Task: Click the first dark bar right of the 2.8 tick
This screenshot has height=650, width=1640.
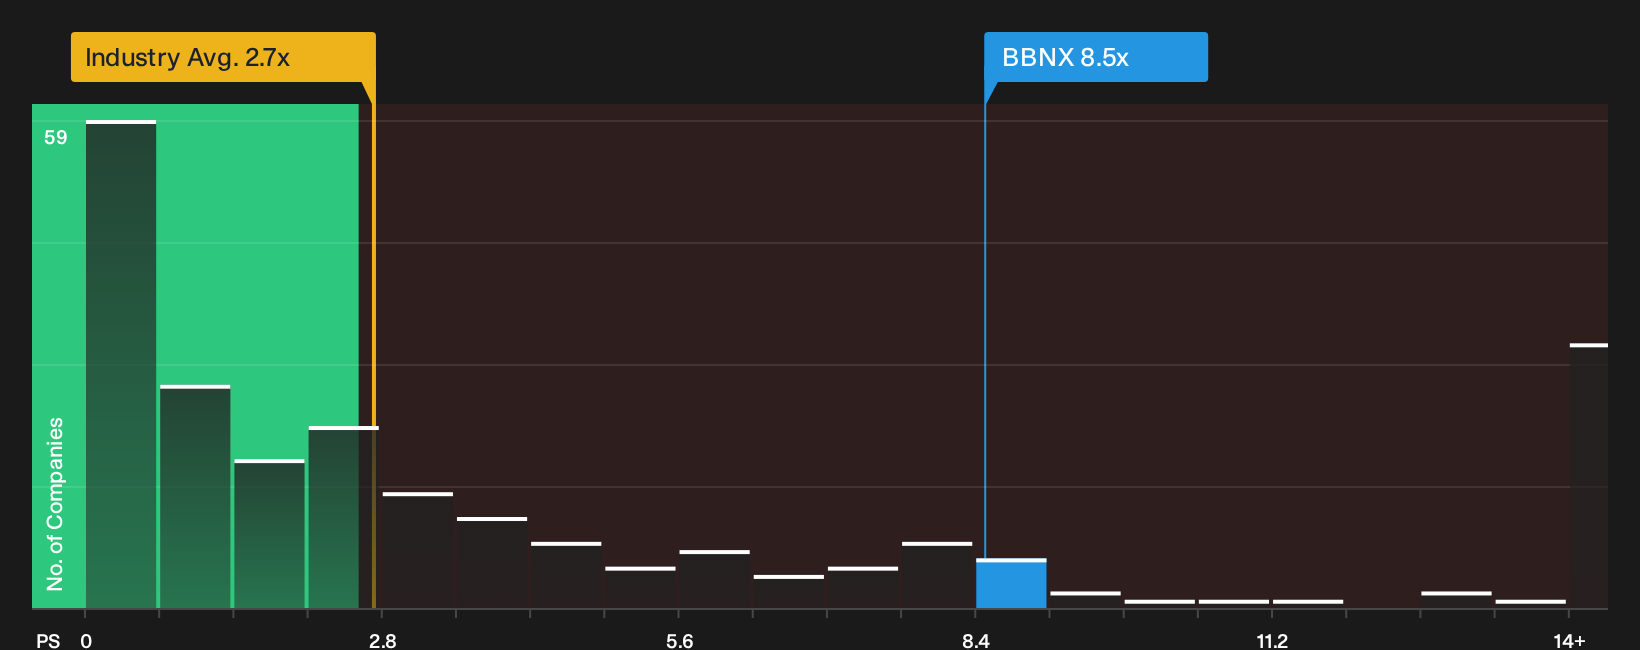Action: (x=418, y=550)
